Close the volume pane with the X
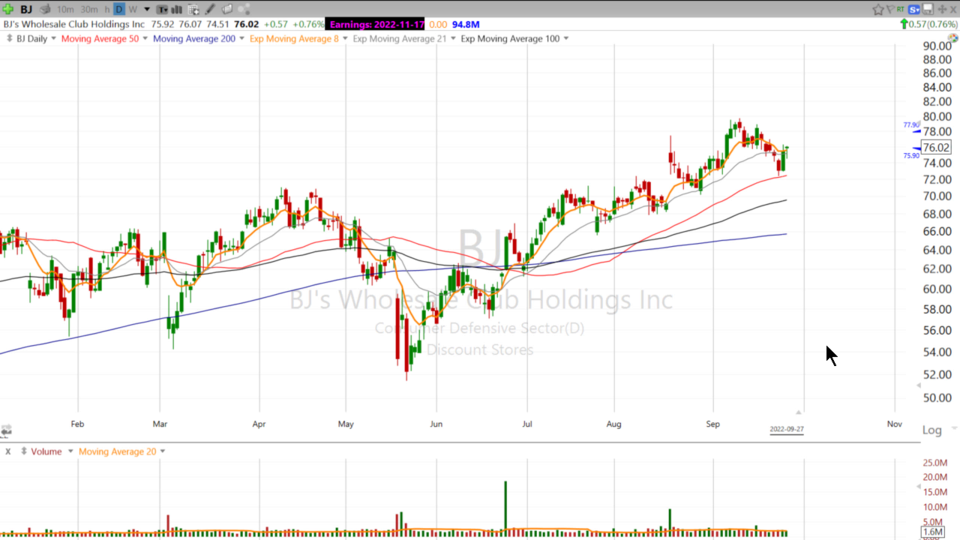This screenshot has height=540, width=960. pos(8,451)
